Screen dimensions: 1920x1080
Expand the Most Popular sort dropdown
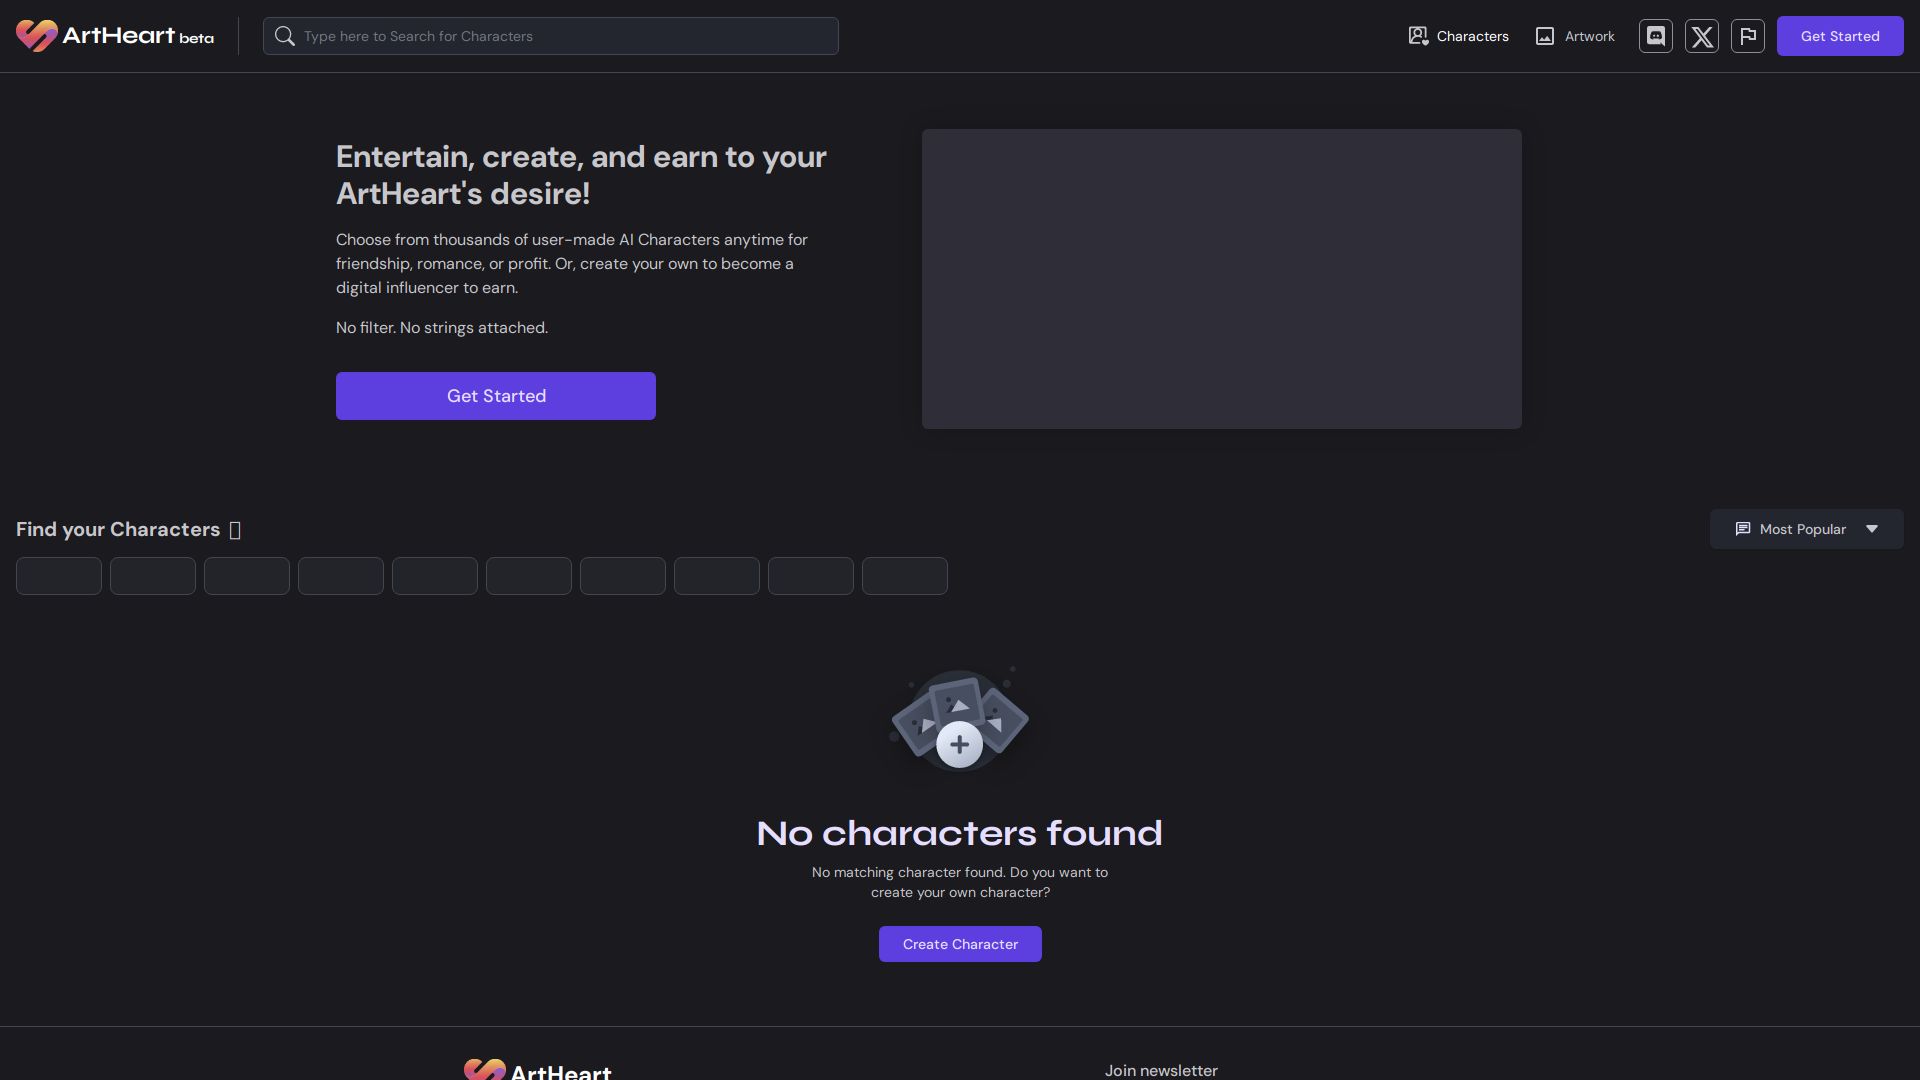pyautogui.click(x=1802, y=529)
